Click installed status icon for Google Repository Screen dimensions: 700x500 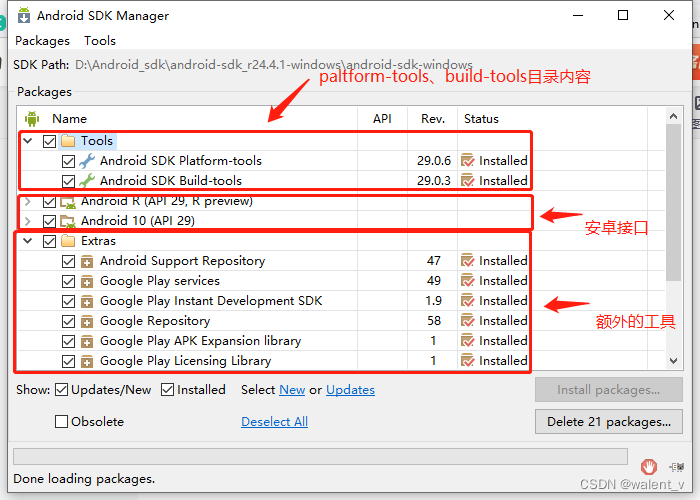[x=467, y=321]
